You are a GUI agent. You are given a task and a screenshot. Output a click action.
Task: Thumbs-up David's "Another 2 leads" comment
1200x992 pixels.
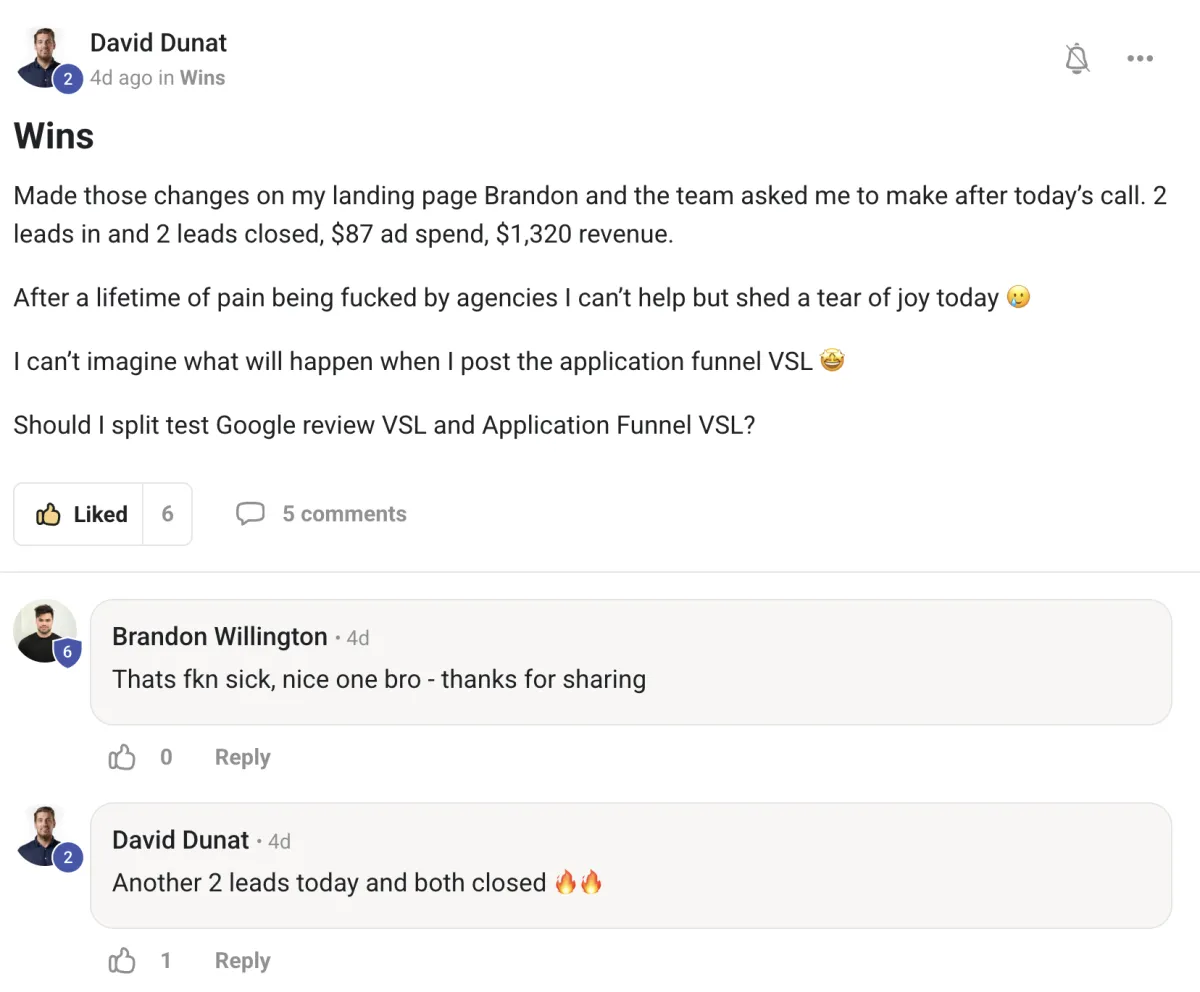(x=122, y=962)
